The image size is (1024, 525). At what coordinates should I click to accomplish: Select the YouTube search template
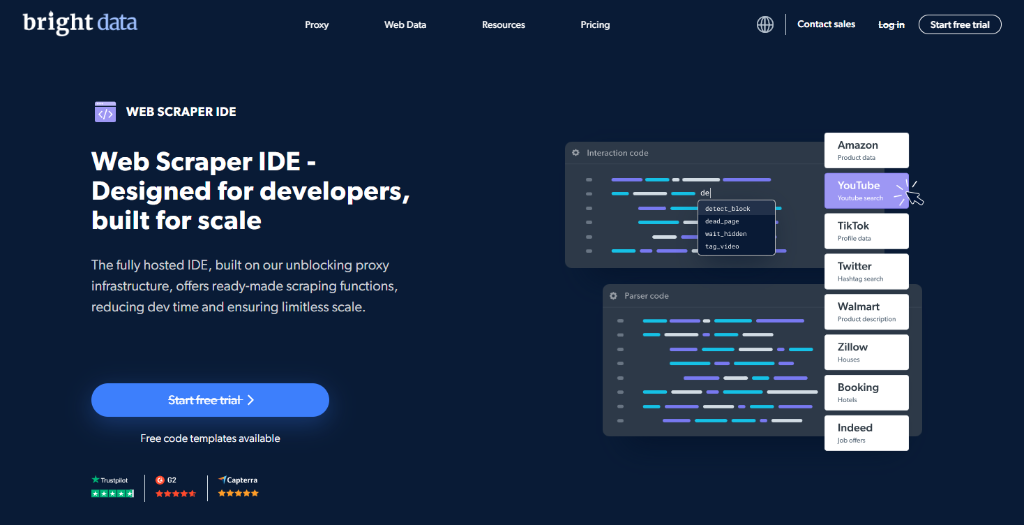click(x=867, y=191)
